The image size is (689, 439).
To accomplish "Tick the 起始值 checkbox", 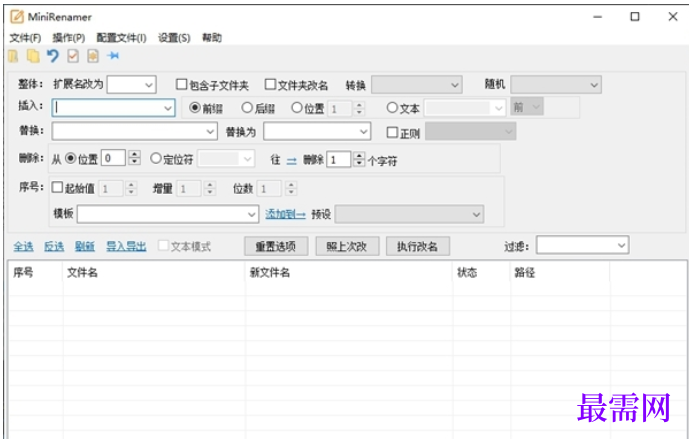I will pyautogui.click(x=57, y=187).
